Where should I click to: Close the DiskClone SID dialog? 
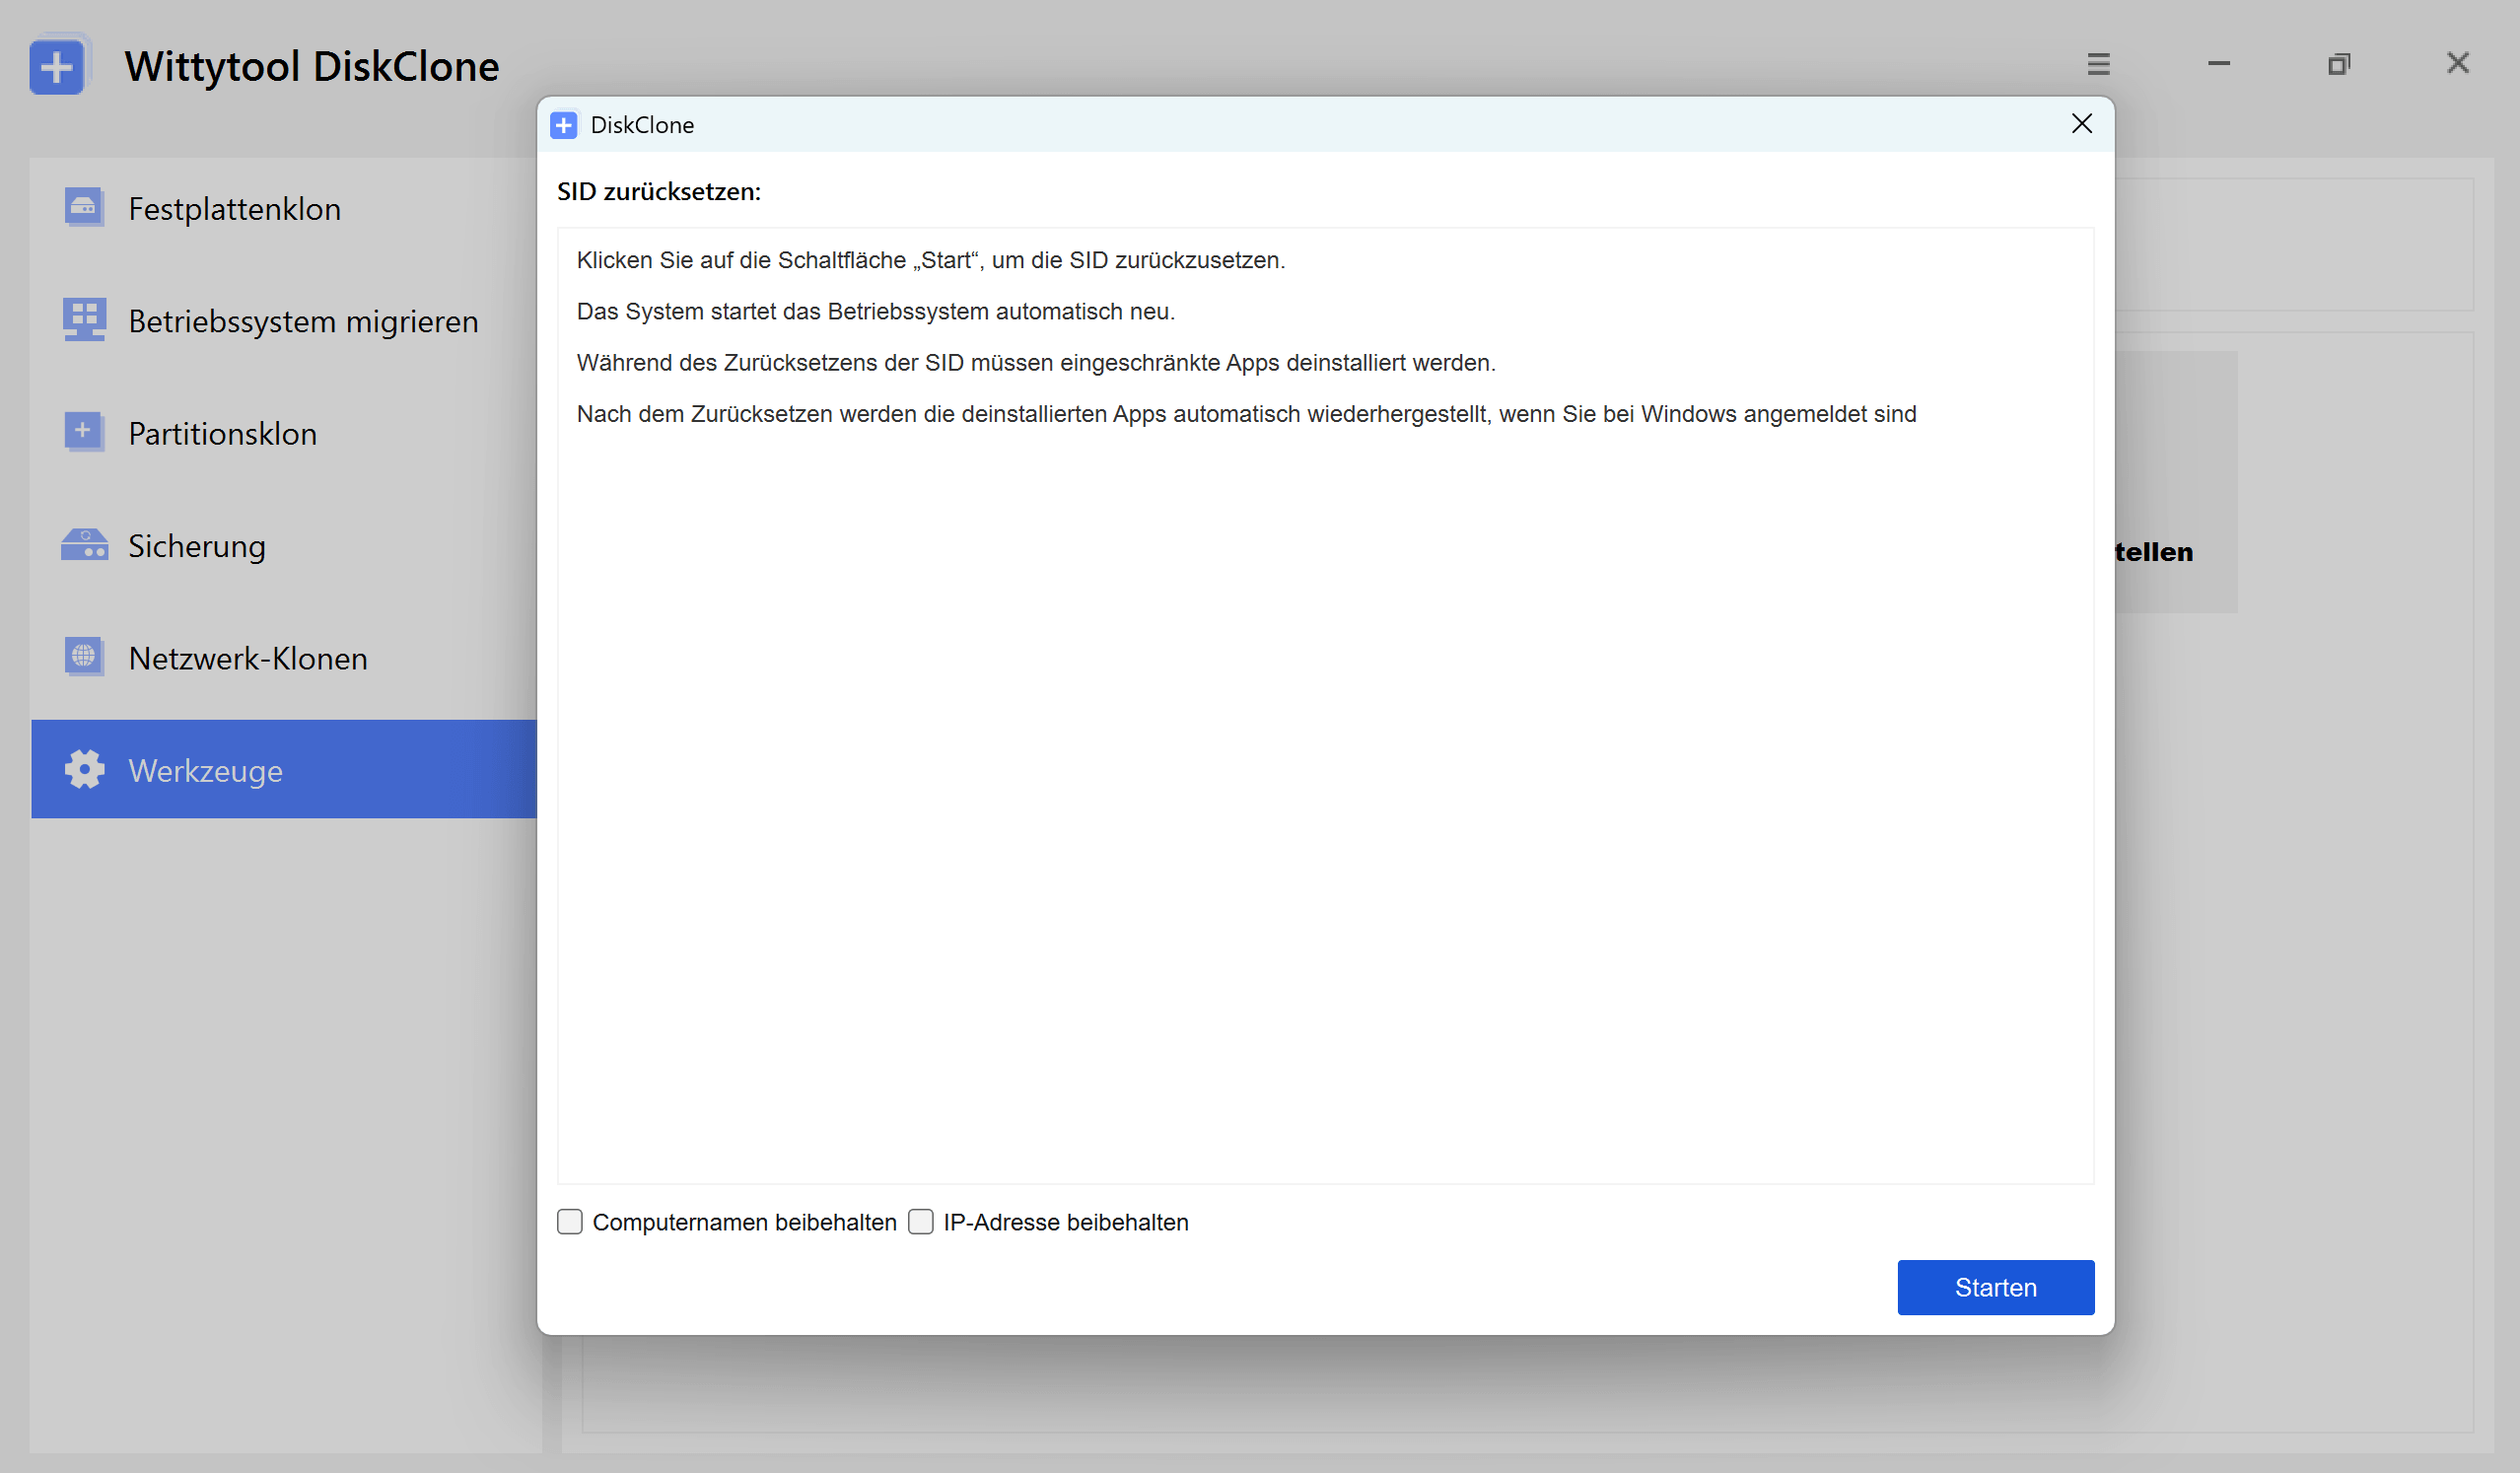(2081, 124)
